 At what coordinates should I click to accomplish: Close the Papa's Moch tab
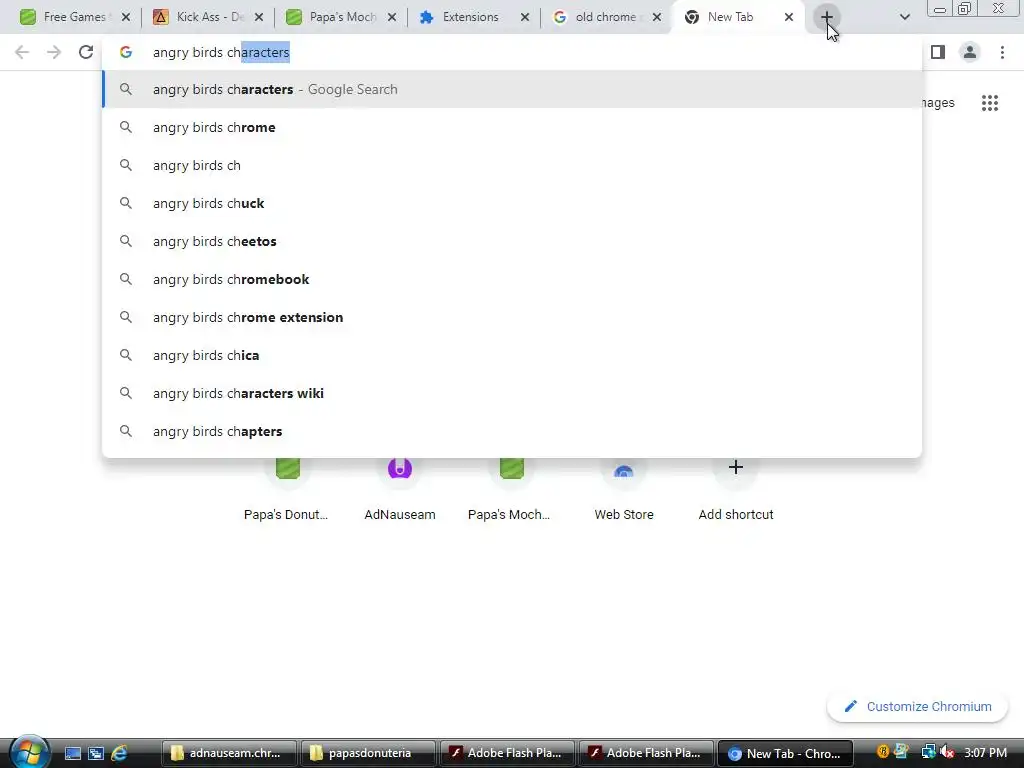(x=392, y=17)
